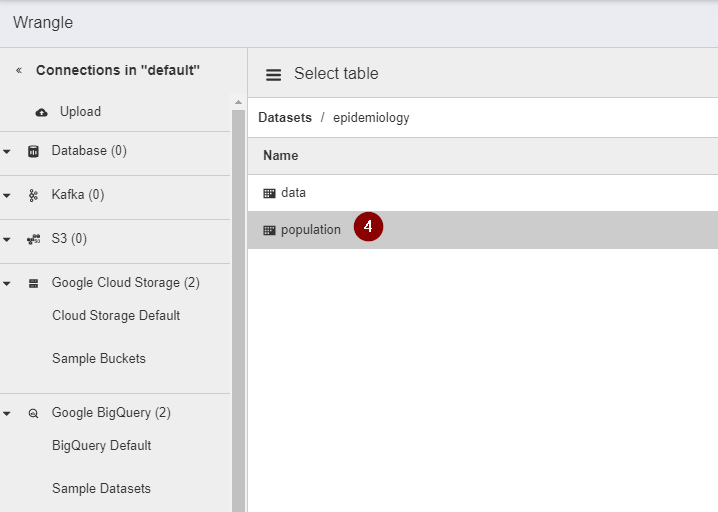Image resolution: width=718 pixels, height=512 pixels.
Task: Click the Database cylinder icon
Action: [x=33, y=151]
